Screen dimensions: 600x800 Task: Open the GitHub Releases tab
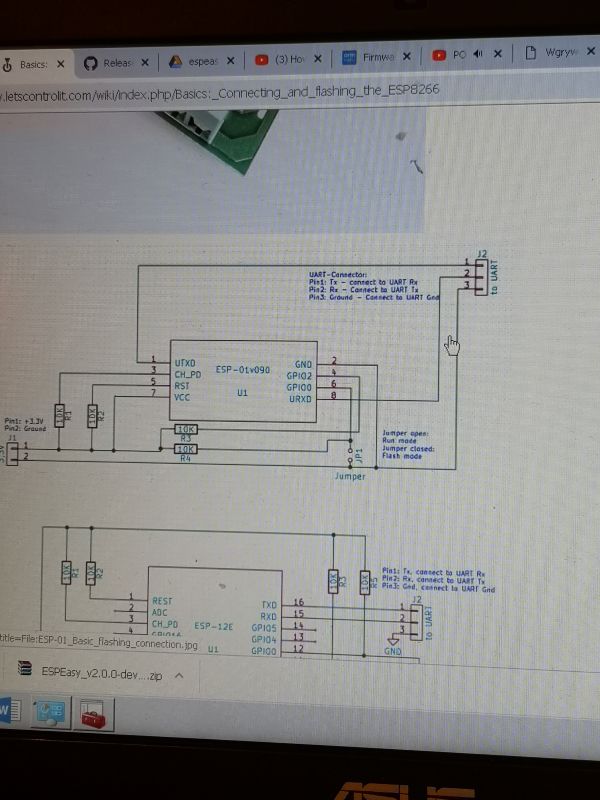pos(117,63)
